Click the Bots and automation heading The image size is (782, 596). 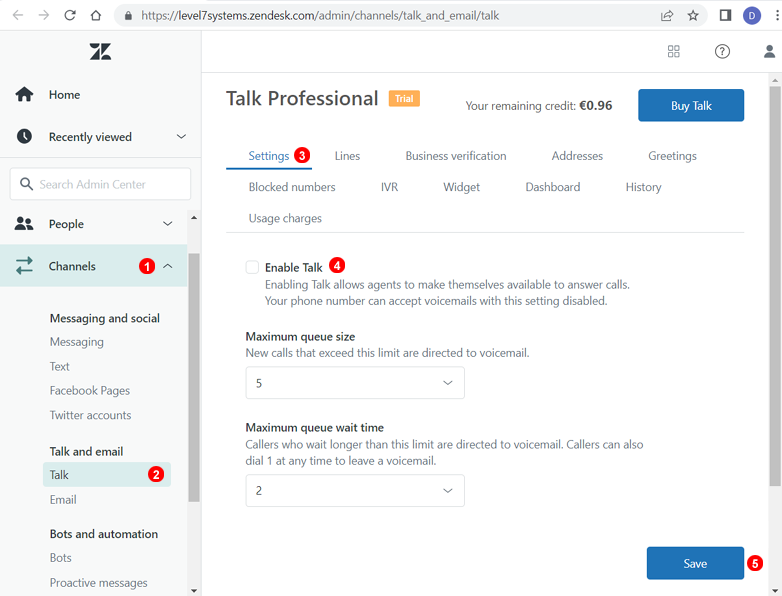coord(104,534)
